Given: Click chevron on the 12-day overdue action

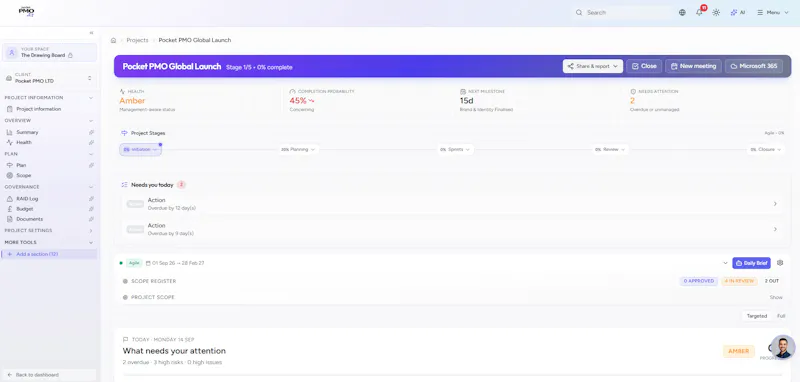Looking at the screenshot, I should point(775,204).
